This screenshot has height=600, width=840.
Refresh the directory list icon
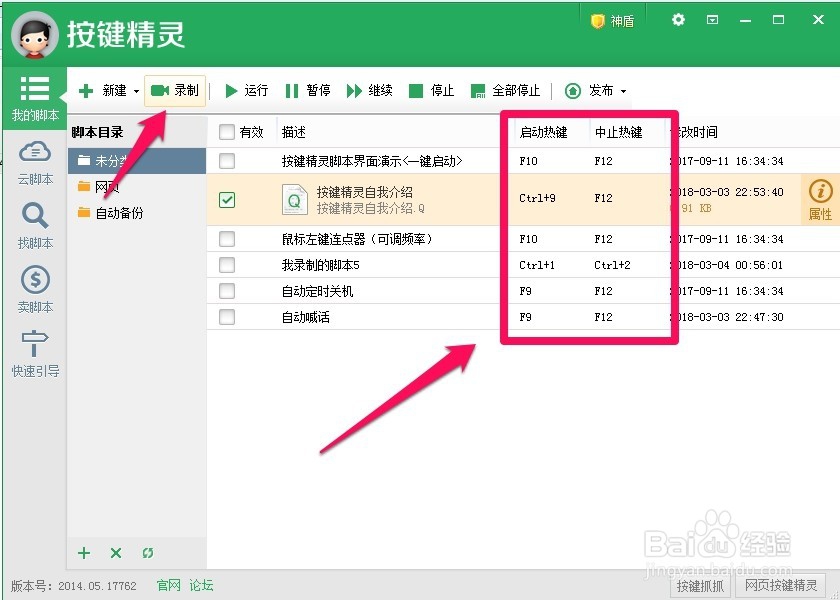tap(148, 553)
